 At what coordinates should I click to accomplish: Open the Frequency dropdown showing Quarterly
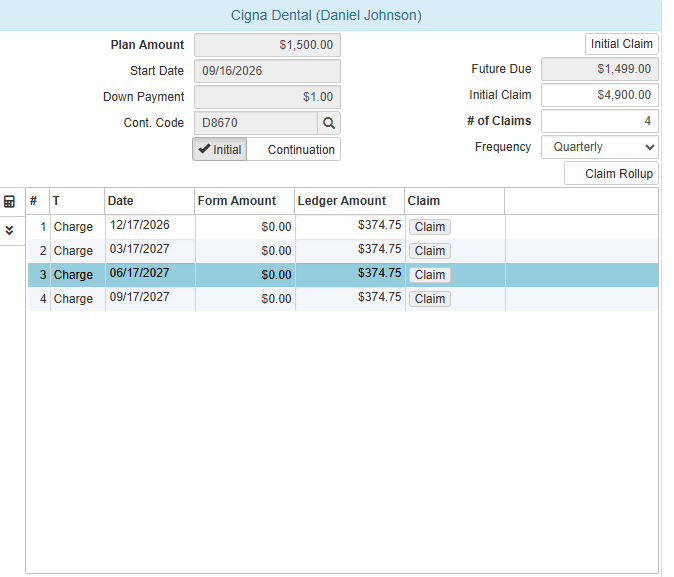600,147
